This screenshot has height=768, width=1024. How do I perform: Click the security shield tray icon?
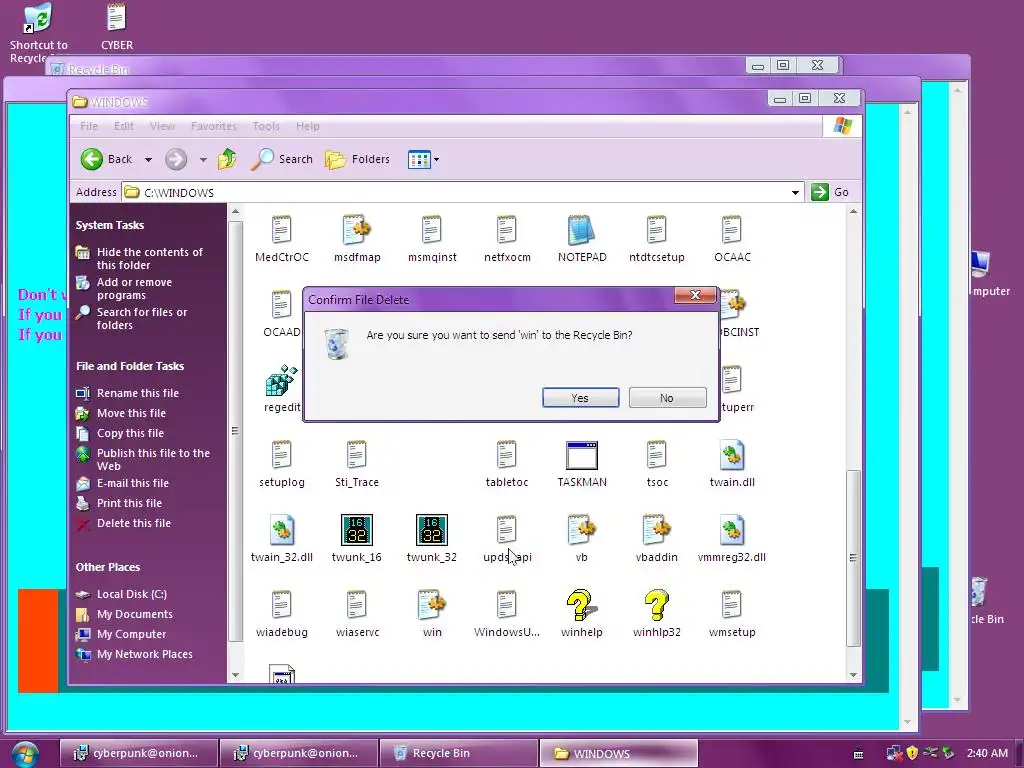pyautogui.click(x=912, y=753)
